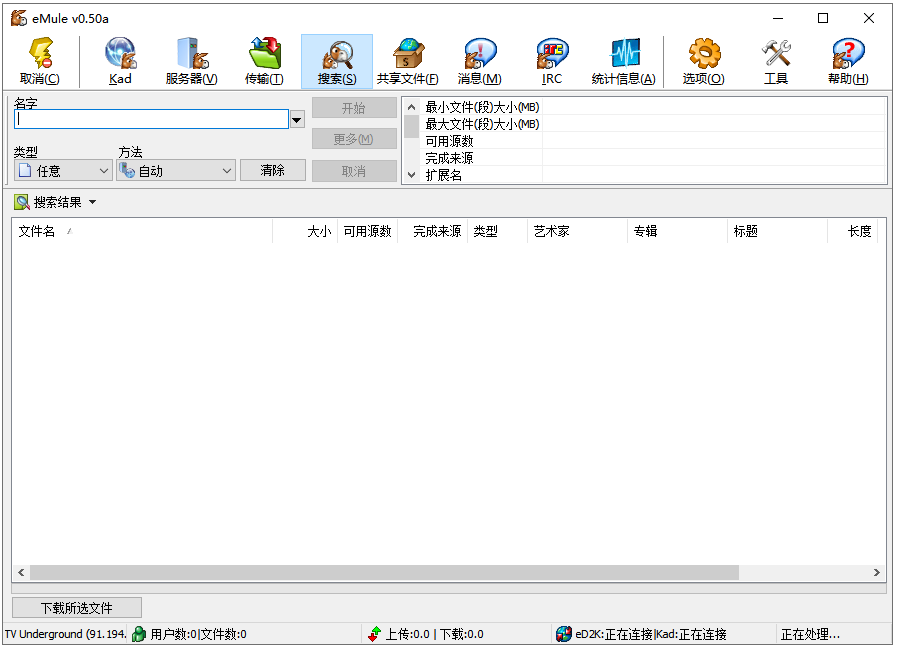The width and height of the screenshot is (898, 649).
Task: Click the 搜索结果 magnifier icon
Action: 22,202
